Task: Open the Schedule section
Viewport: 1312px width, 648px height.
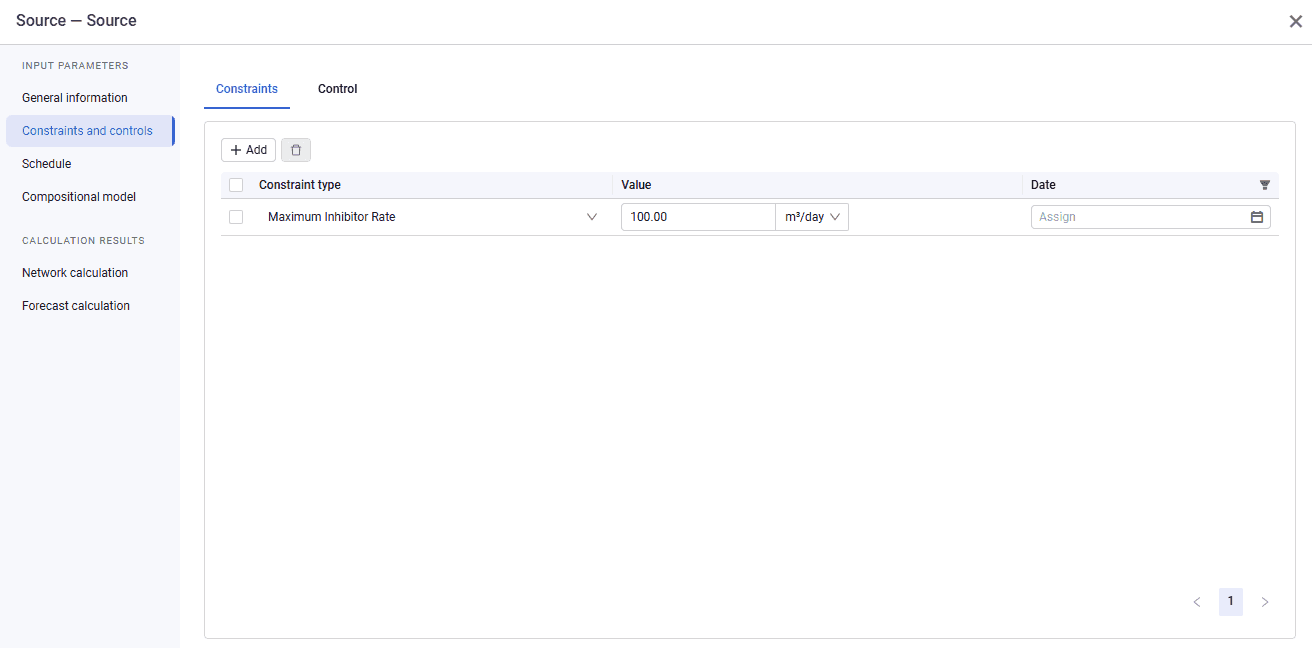Action: point(90,164)
